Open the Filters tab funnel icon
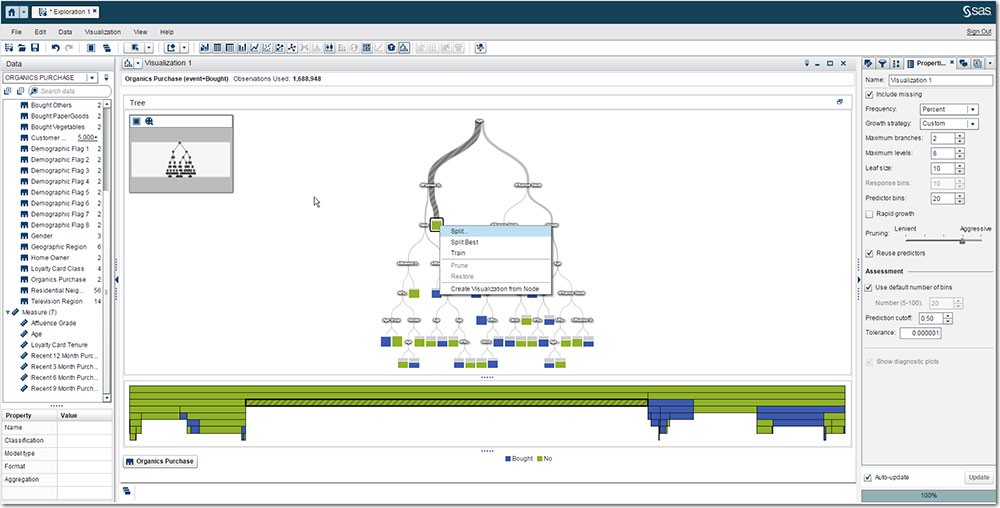 [x=883, y=63]
